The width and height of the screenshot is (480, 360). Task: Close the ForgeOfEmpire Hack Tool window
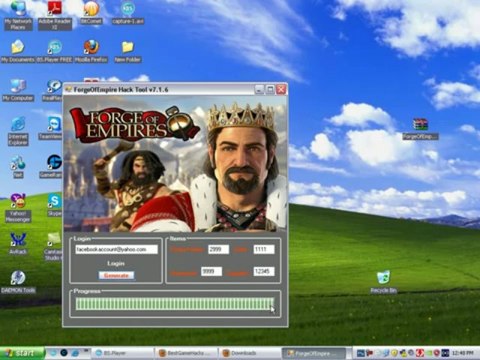coord(281,90)
